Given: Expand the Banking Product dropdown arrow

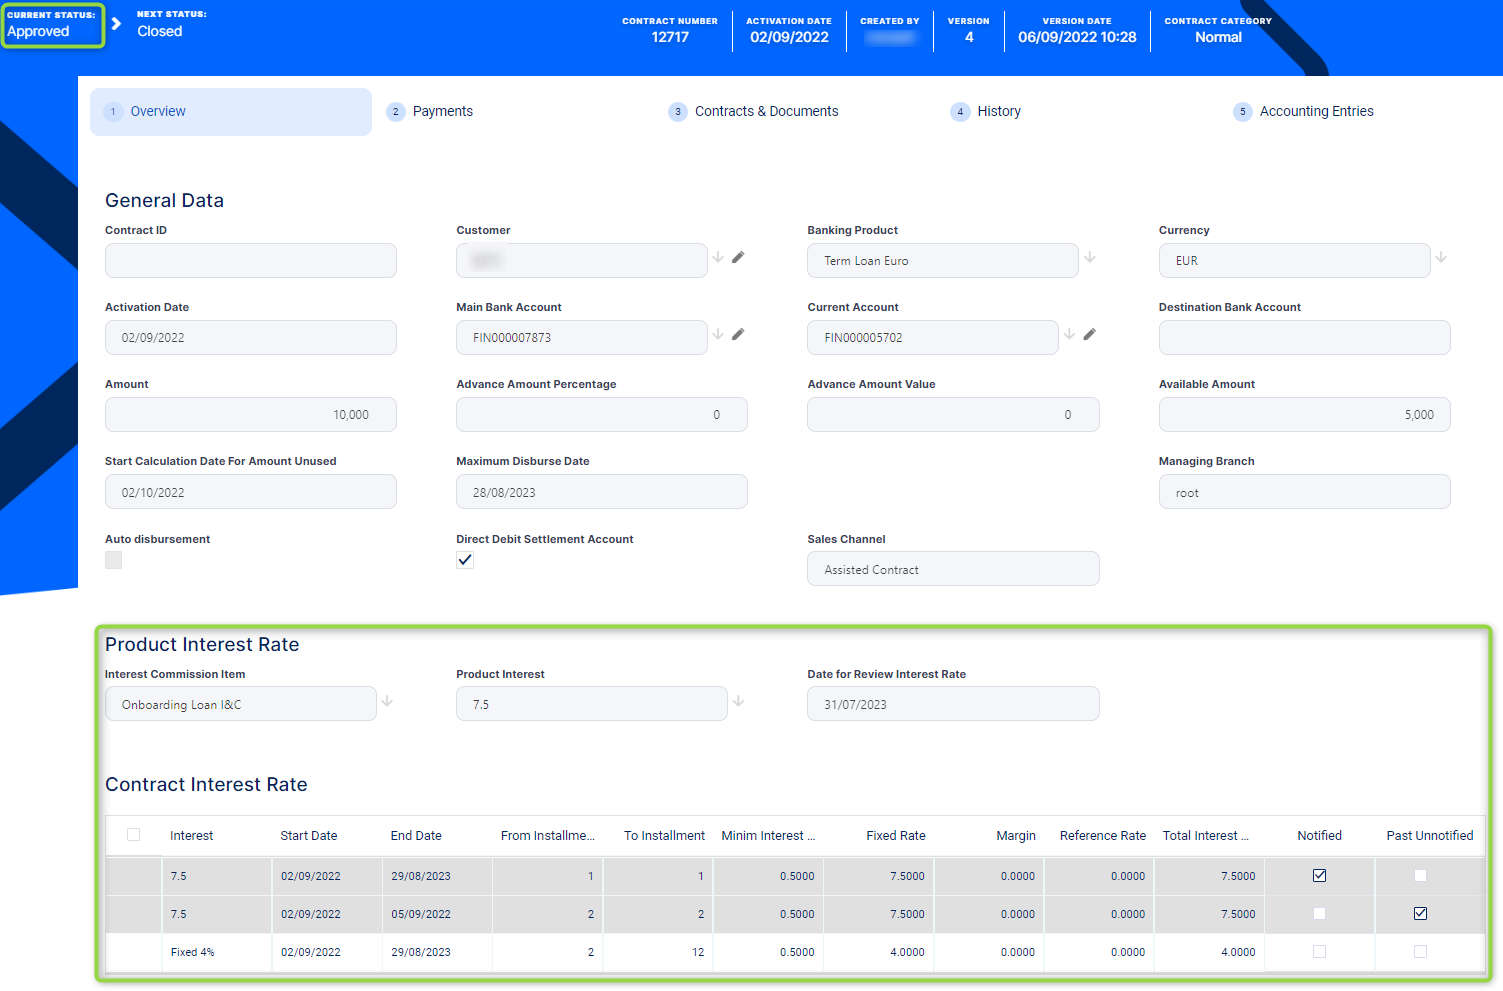Looking at the screenshot, I should [1090, 258].
